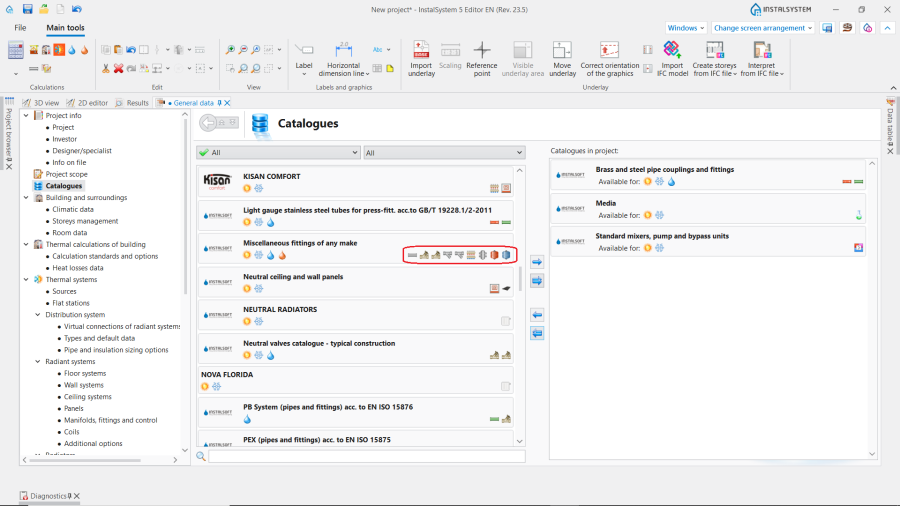Open the Windows dropdown menu
The width and height of the screenshot is (900, 506).
(x=685, y=28)
